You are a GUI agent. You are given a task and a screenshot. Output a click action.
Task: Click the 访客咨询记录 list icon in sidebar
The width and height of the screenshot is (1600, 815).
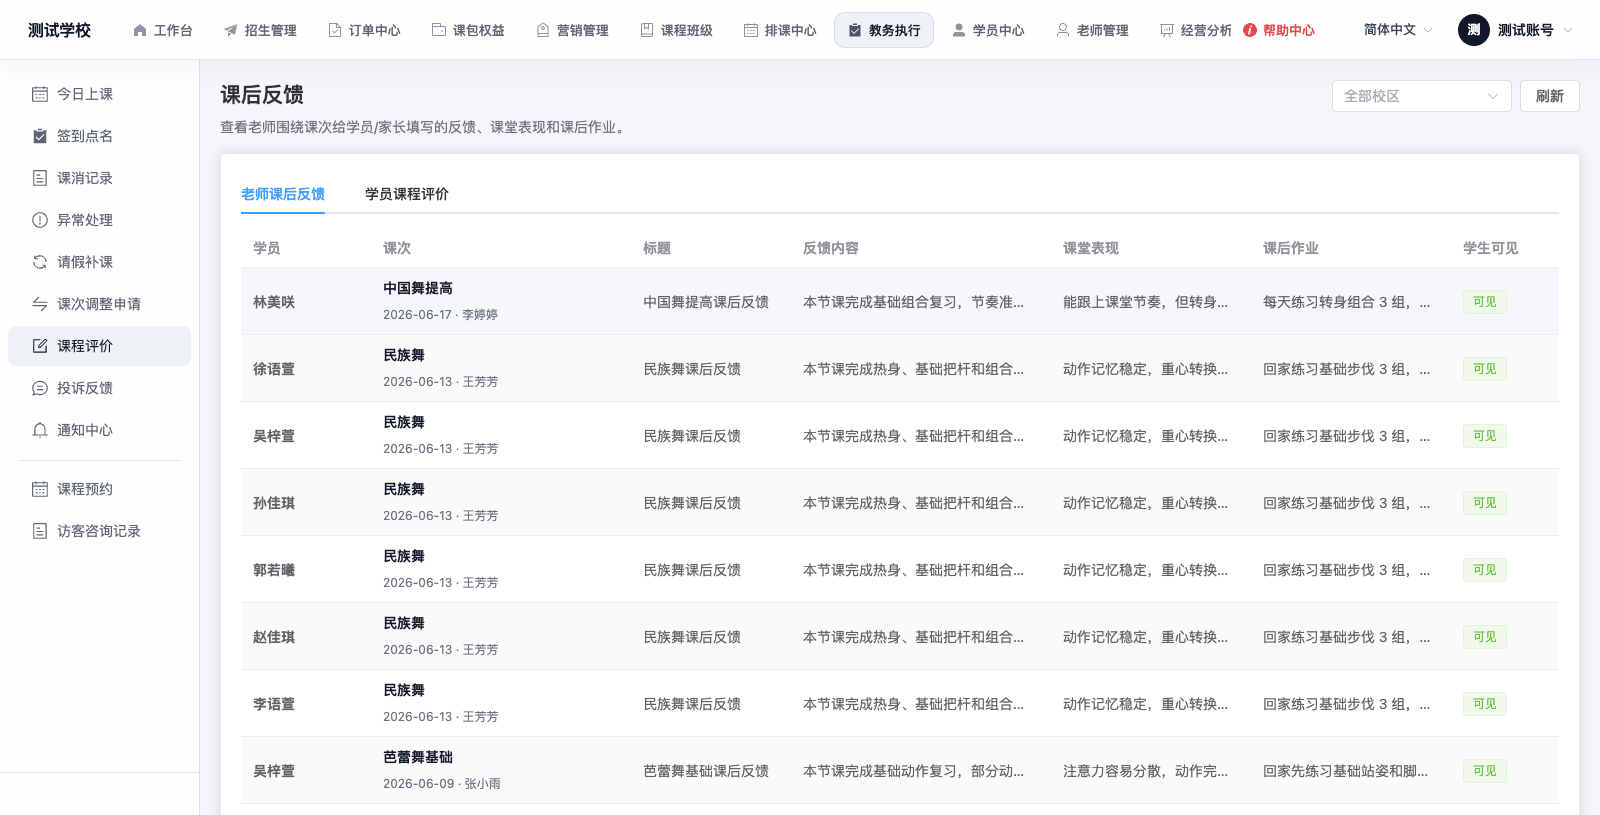click(40, 531)
